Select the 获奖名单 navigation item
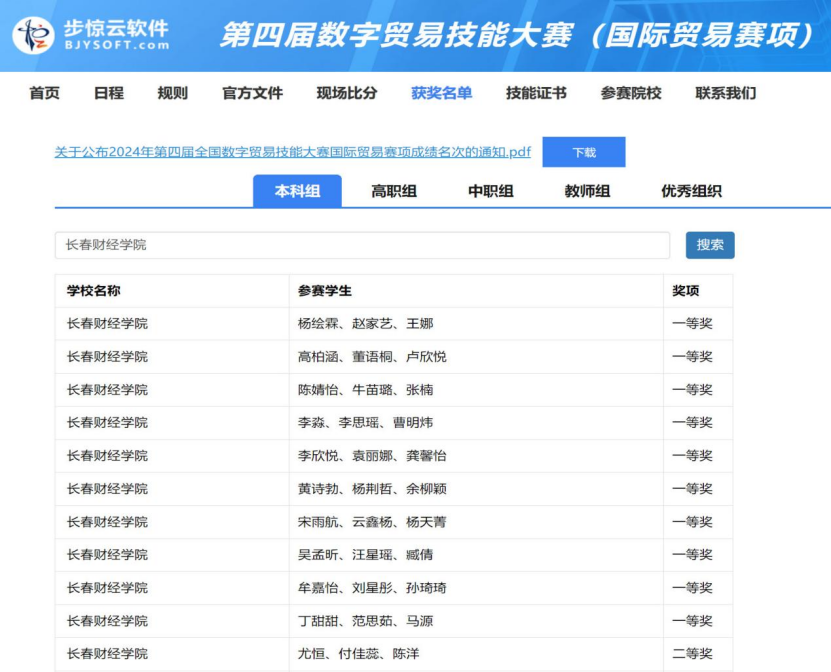The width and height of the screenshot is (831, 672). [x=441, y=93]
